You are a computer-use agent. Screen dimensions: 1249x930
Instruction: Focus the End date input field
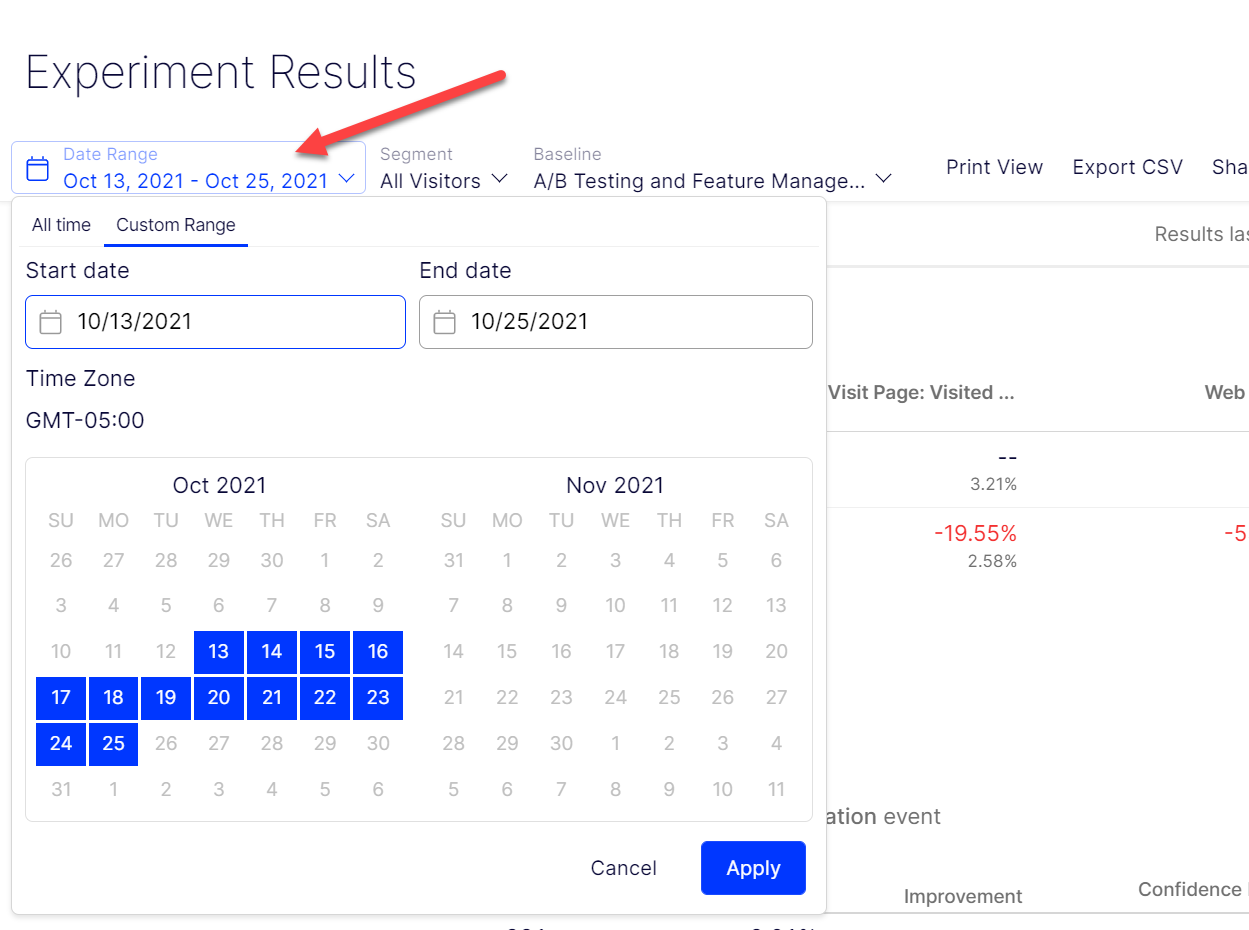tap(630, 322)
